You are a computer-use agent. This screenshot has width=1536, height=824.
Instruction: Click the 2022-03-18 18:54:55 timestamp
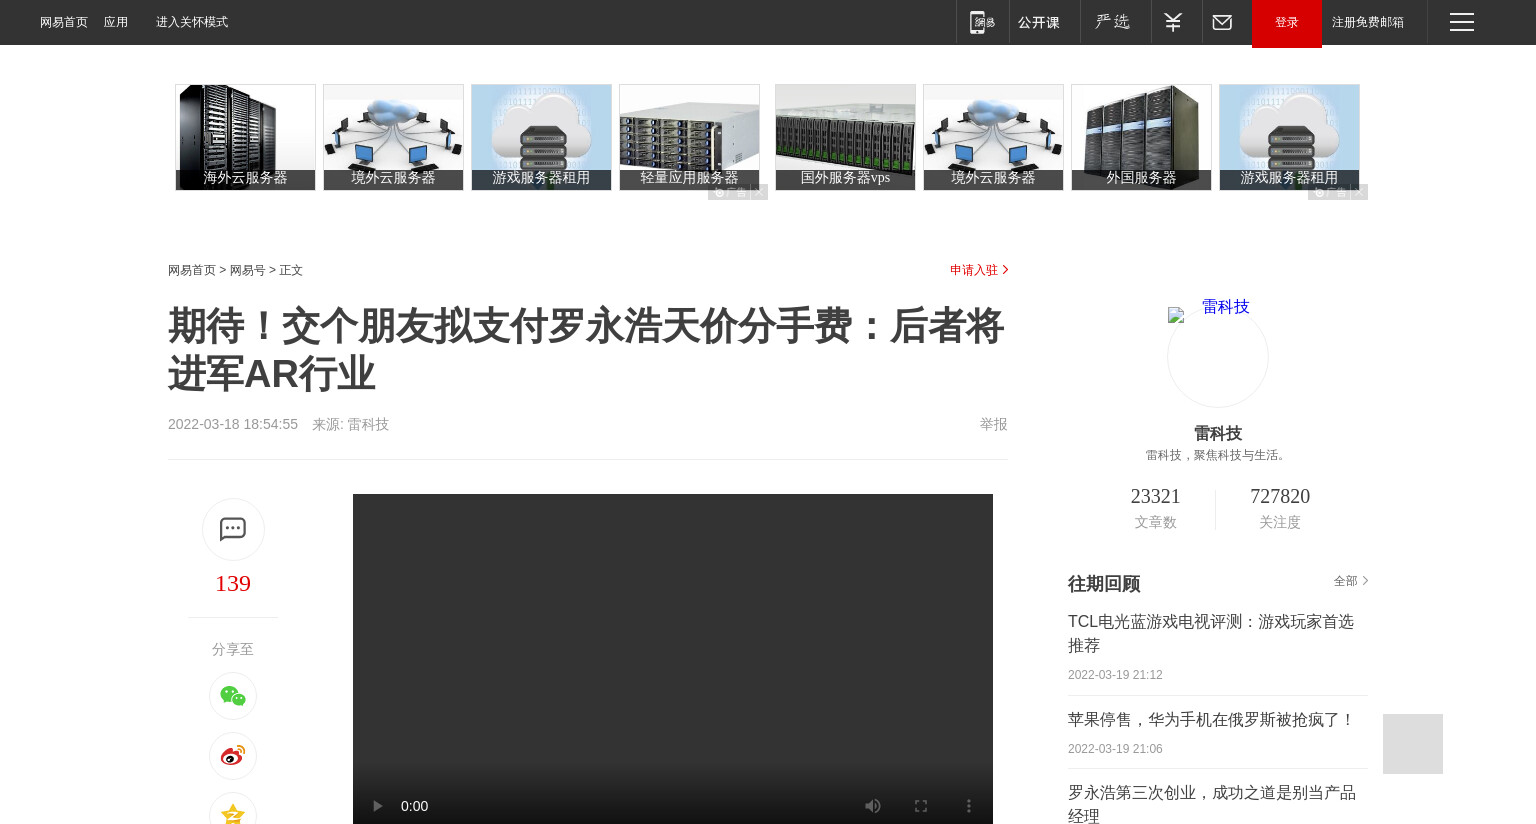[x=233, y=424]
